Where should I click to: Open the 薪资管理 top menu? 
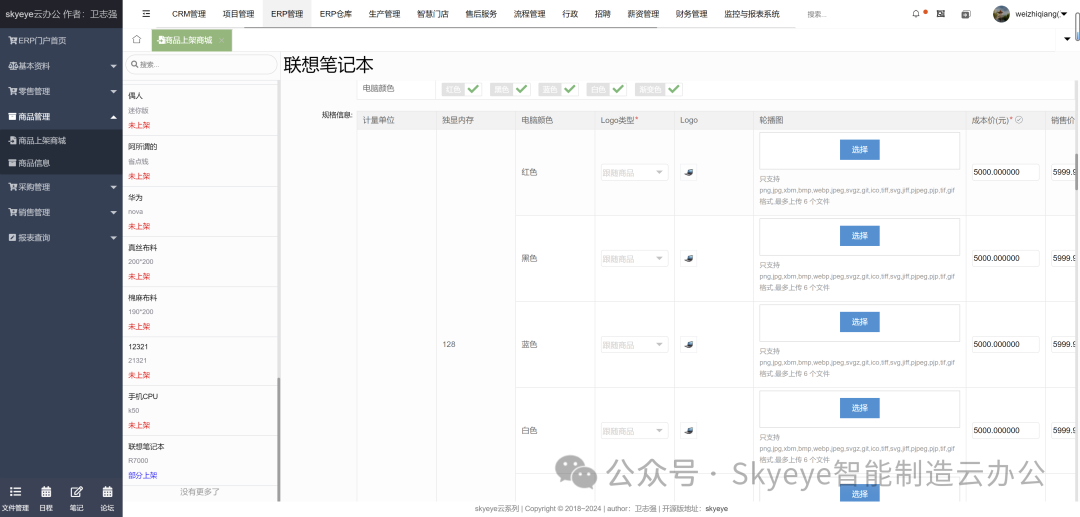[x=643, y=14]
